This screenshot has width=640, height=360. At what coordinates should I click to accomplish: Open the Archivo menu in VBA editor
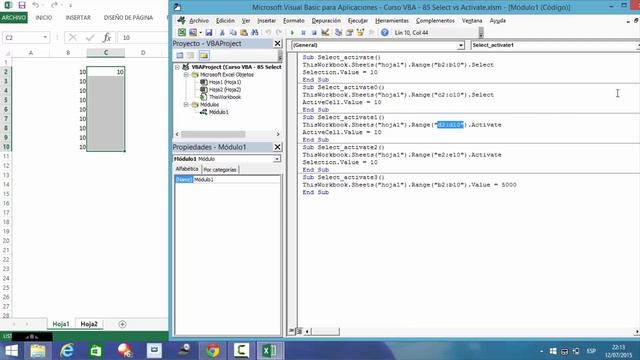199,20
